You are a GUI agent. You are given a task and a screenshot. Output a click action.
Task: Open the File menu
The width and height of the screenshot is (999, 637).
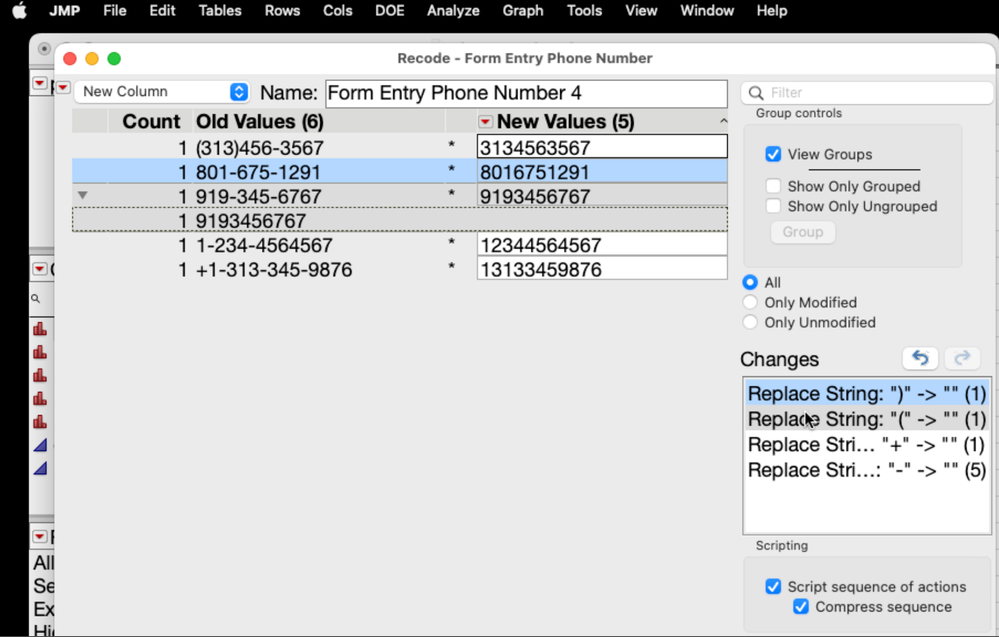click(115, 11)
